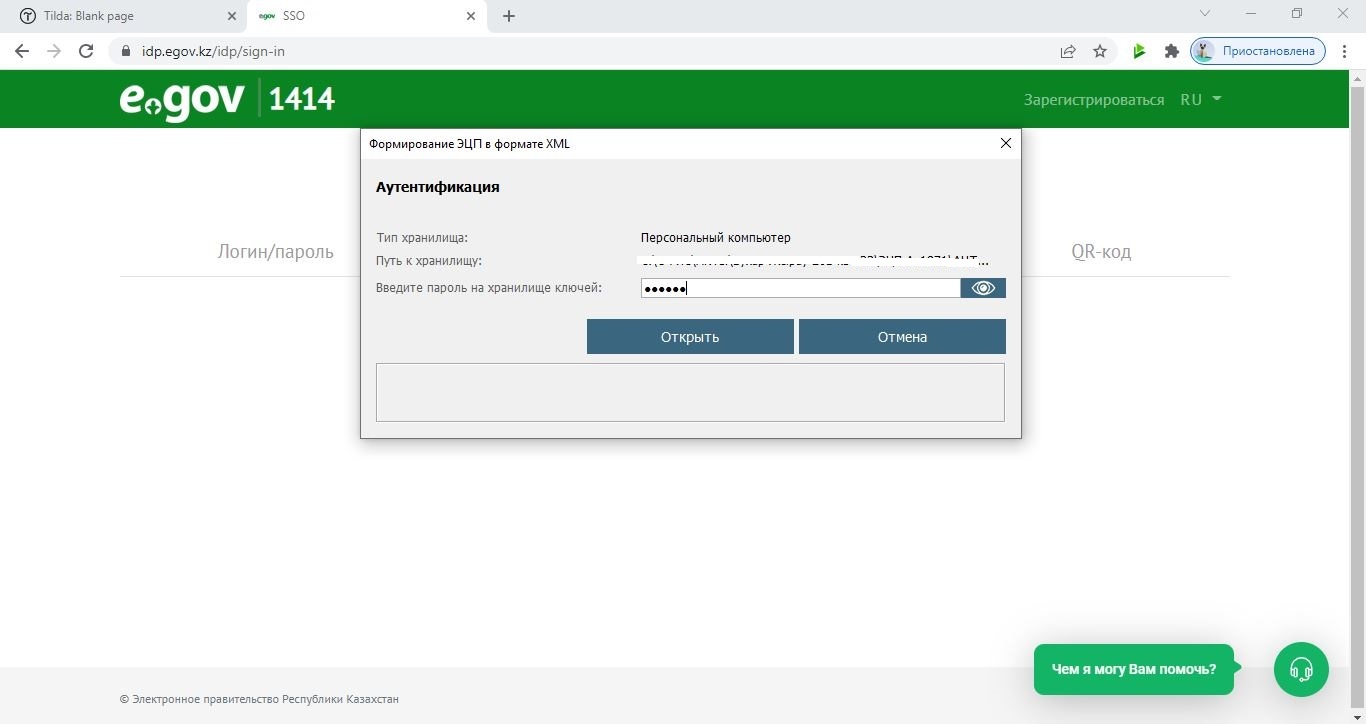1366x724 pixels.
Task: Click the eGov 1414 logo
Action: [227, 99]
